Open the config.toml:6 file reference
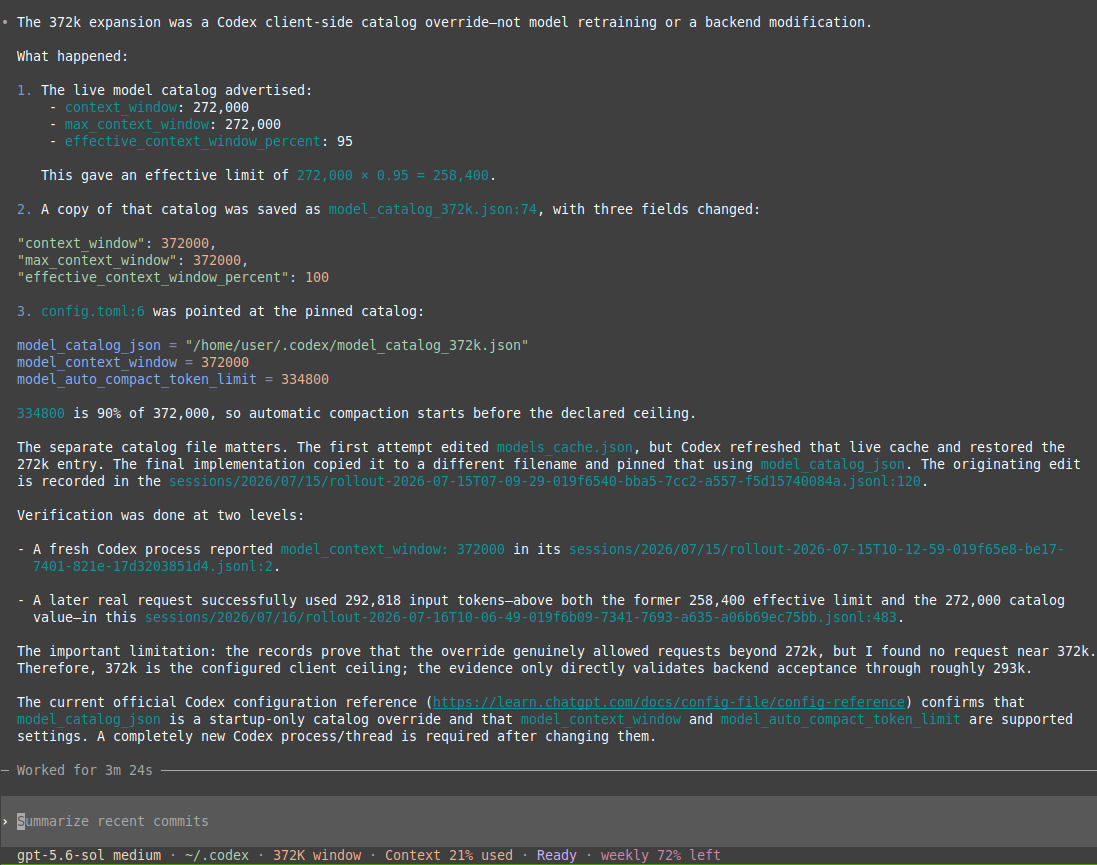The image size is (1097, 865). (x=93, y=311)
